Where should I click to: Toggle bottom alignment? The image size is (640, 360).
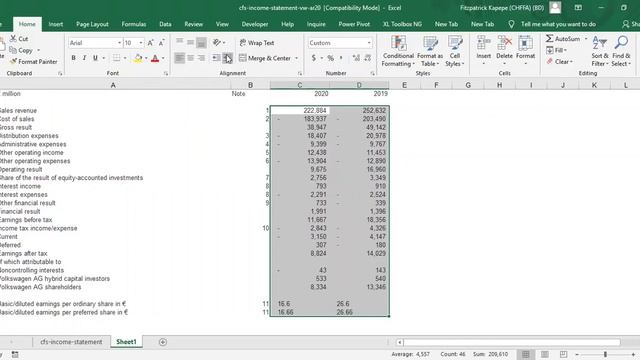[x=201, y=42]
